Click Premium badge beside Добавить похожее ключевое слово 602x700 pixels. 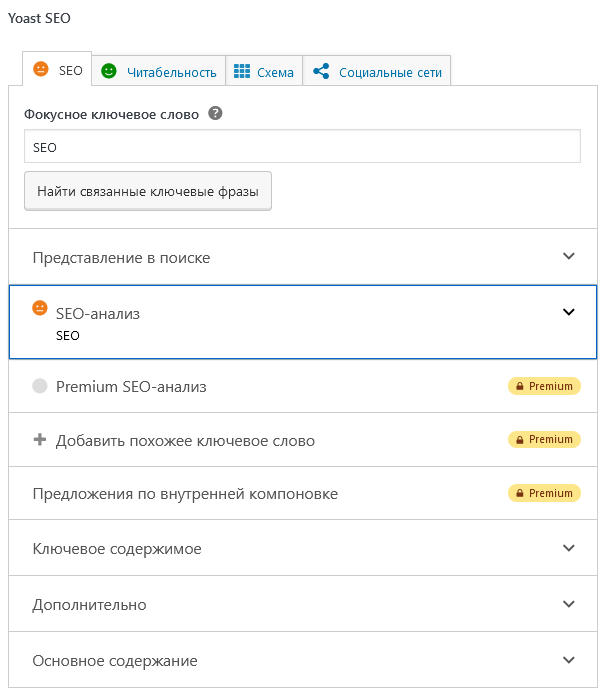544,440
